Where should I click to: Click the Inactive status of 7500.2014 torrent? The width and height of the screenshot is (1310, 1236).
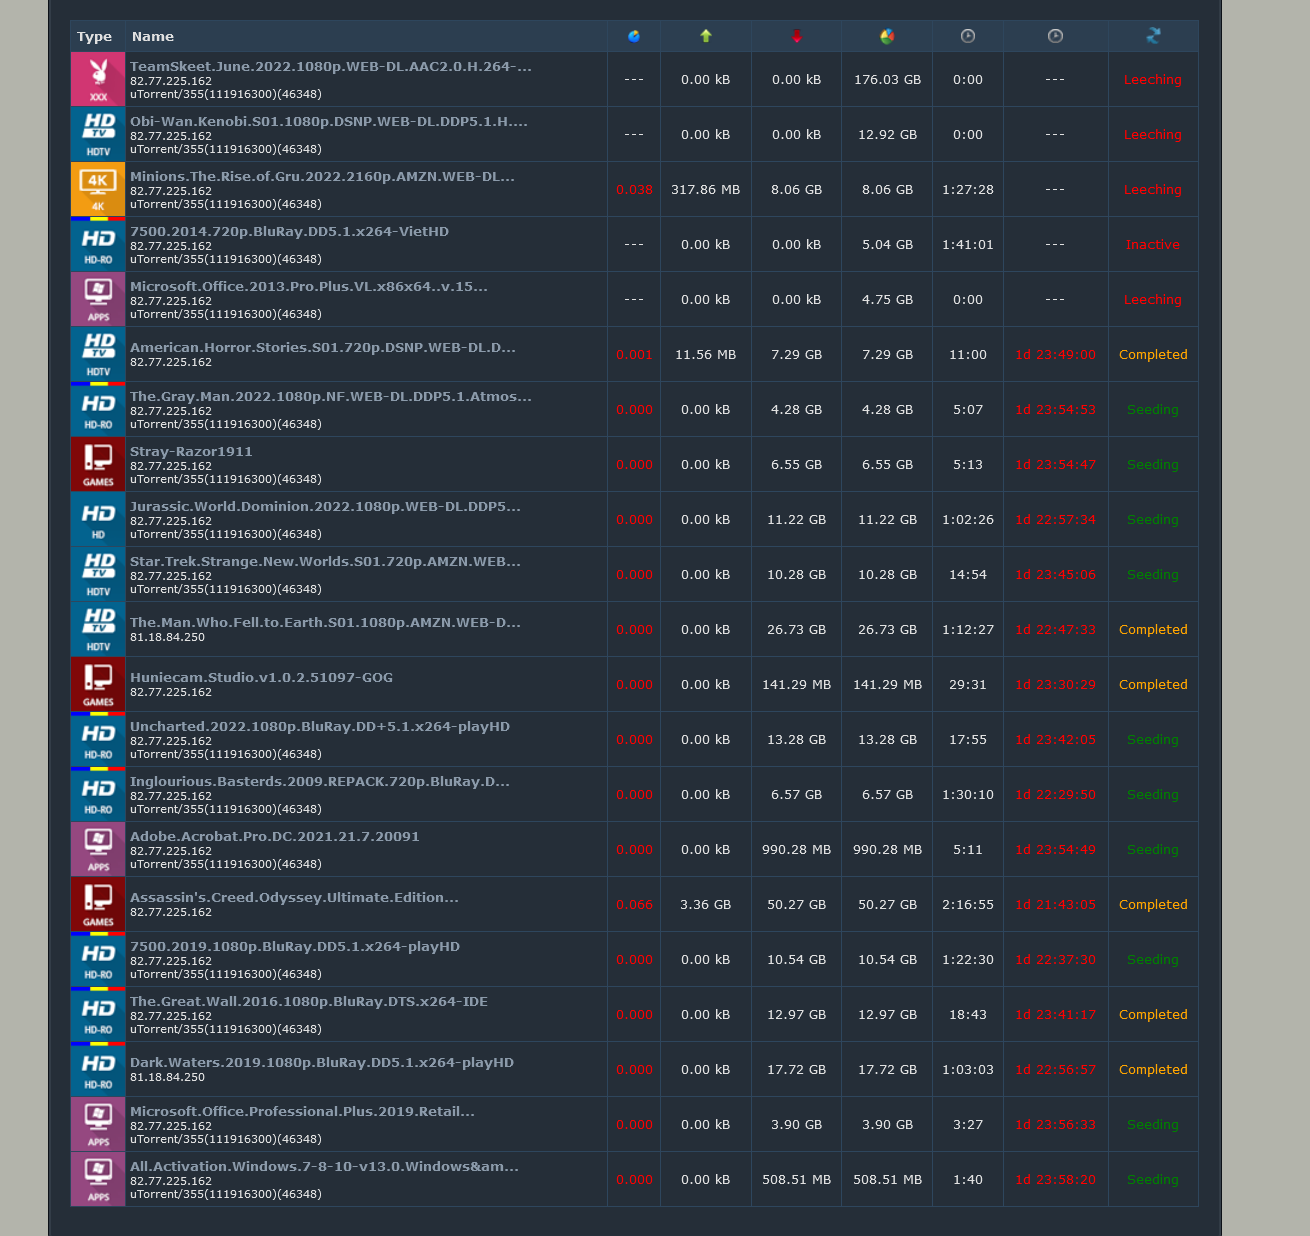click(x=1152, y=244)
